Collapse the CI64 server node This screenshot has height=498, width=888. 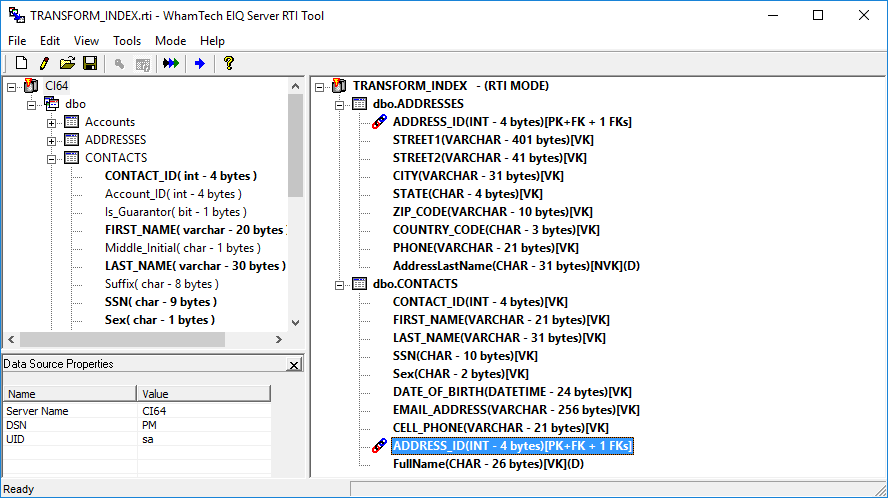pyautogui.click(x=11, y=87)
